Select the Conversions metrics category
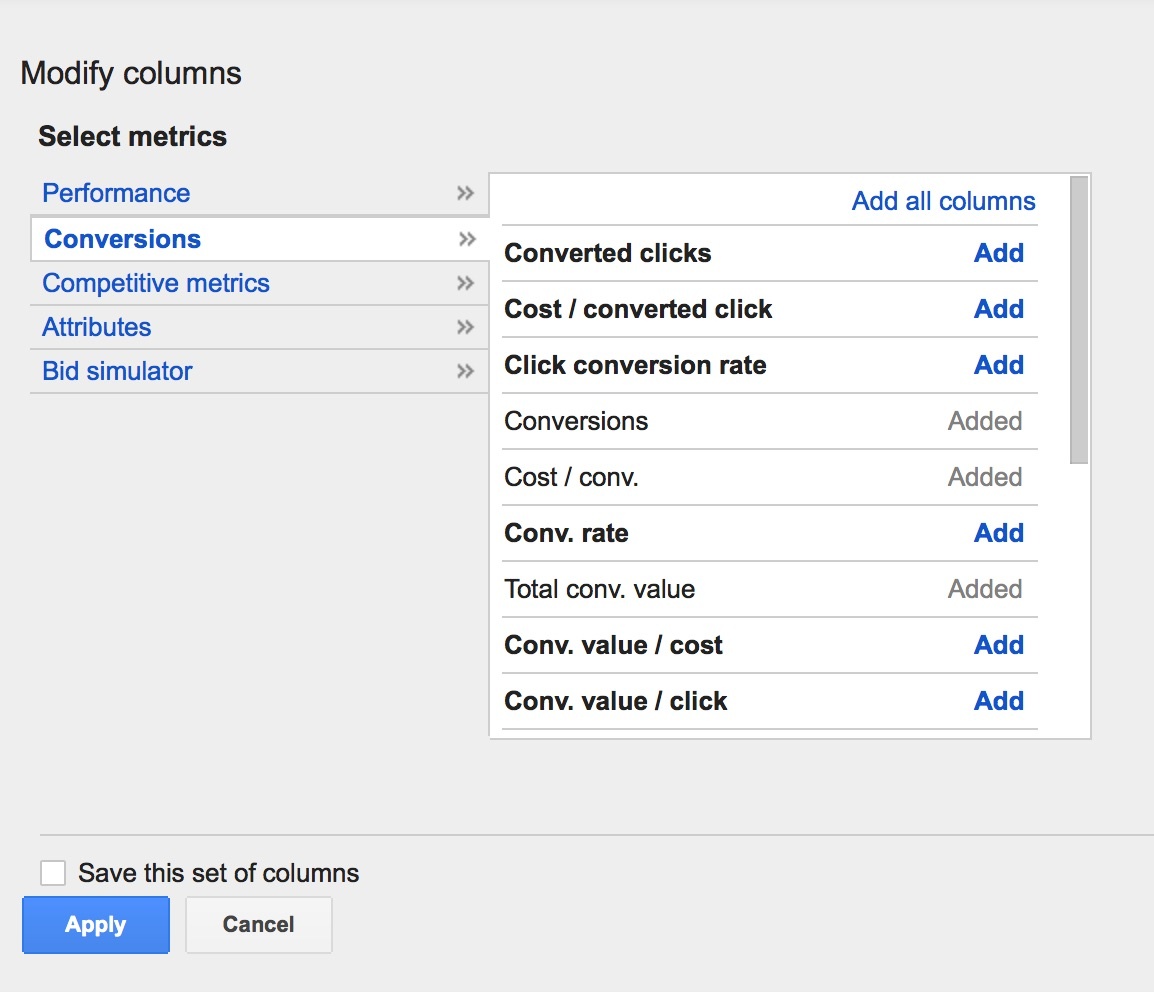Viewport: 1154px width, 992px height. 121,239
